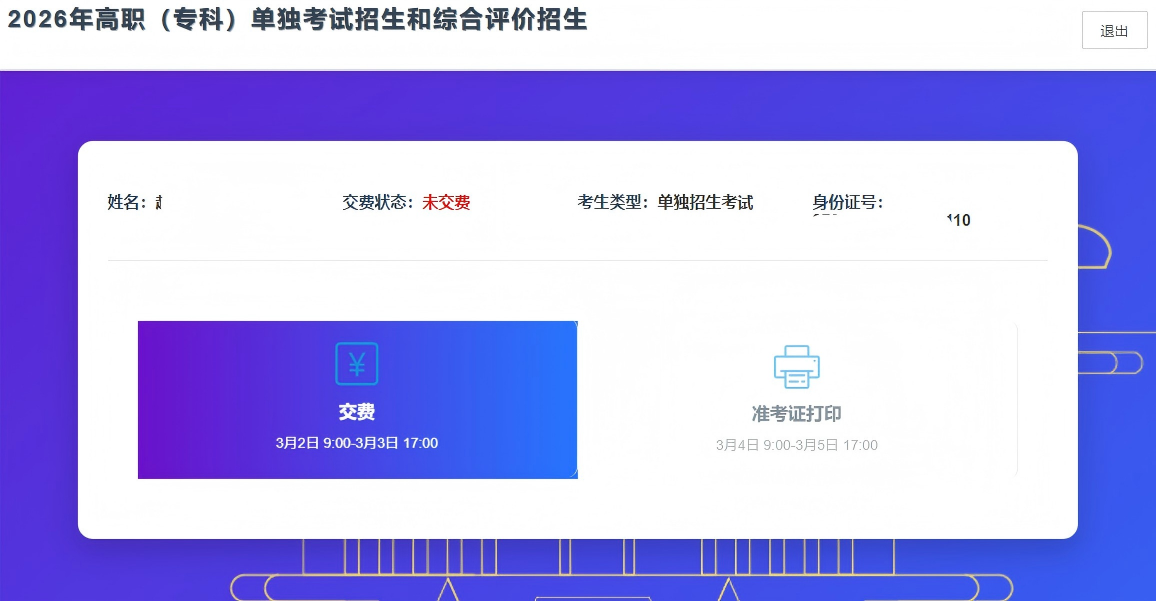Click the print period 3月4日 9:00-3月5日 17:00
This screenshot has height=601, width=1156.
tap(797, 445)
